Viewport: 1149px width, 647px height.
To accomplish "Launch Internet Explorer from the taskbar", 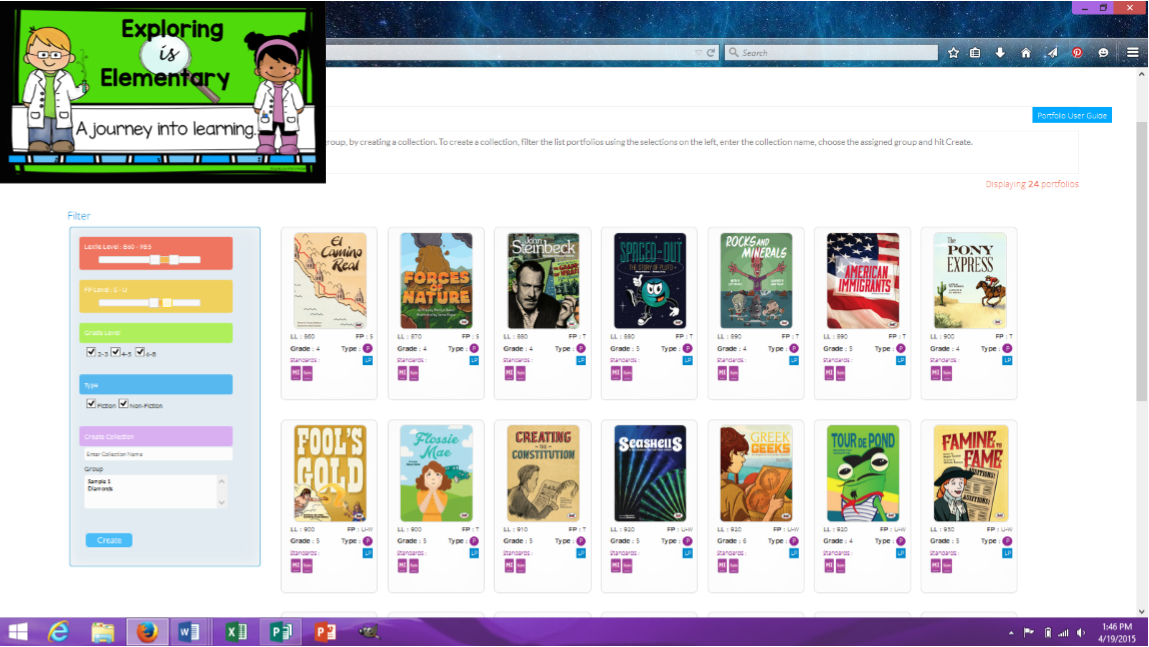I will (59, 632).
